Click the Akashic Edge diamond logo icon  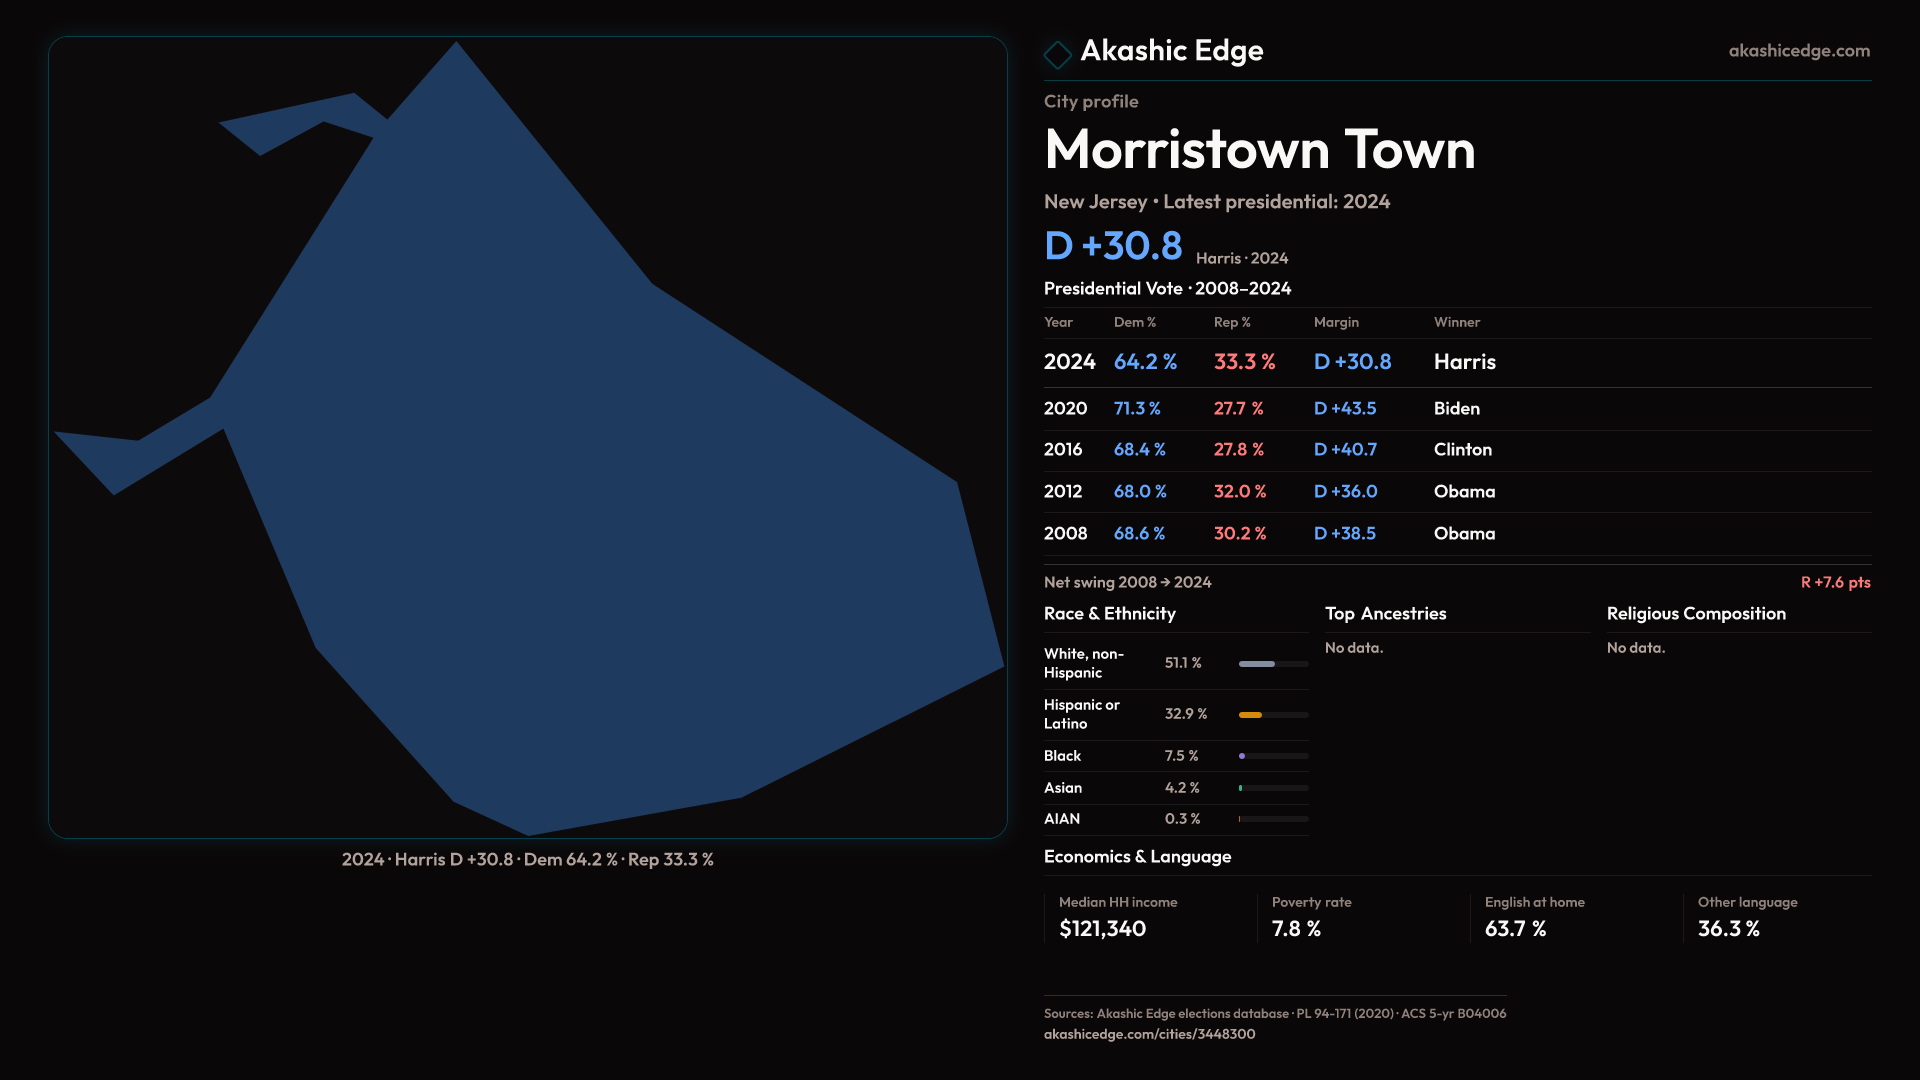pos(1057,54)
